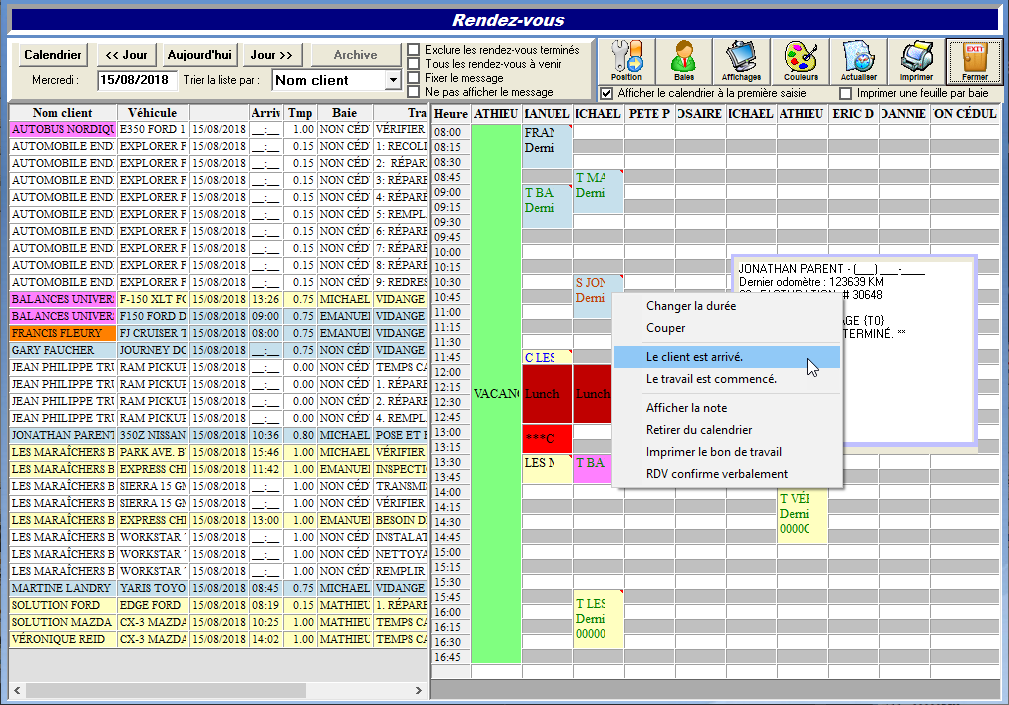This screenshot has width=1009, height=705.
Task: Select the JONATHAN PARENT client row
Action: coord(219,435)
